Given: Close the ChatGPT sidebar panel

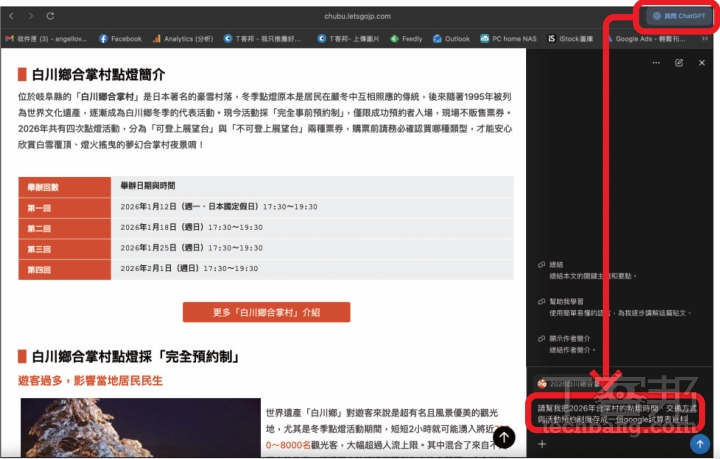Looking at the screenshot, I should tap(702, 63).
